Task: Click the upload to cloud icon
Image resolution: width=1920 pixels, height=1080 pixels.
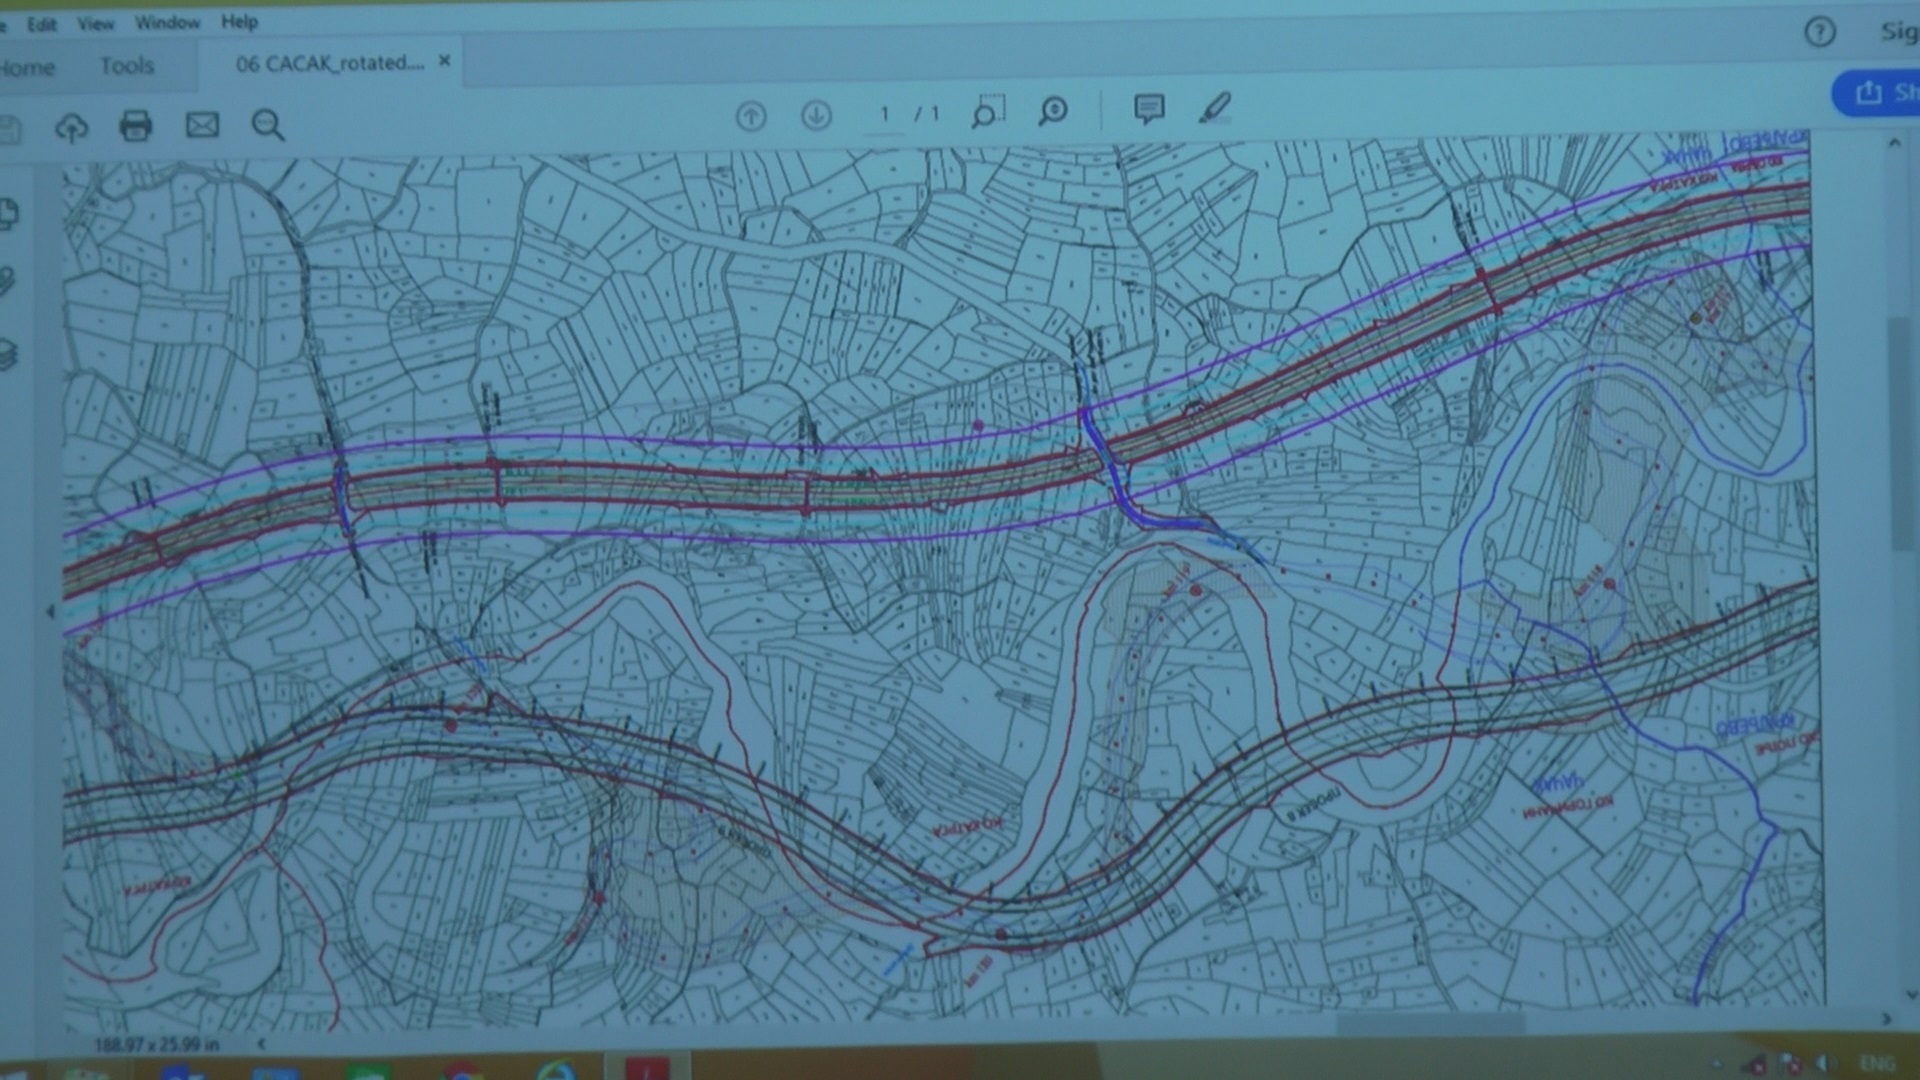Action: [71, 127]
